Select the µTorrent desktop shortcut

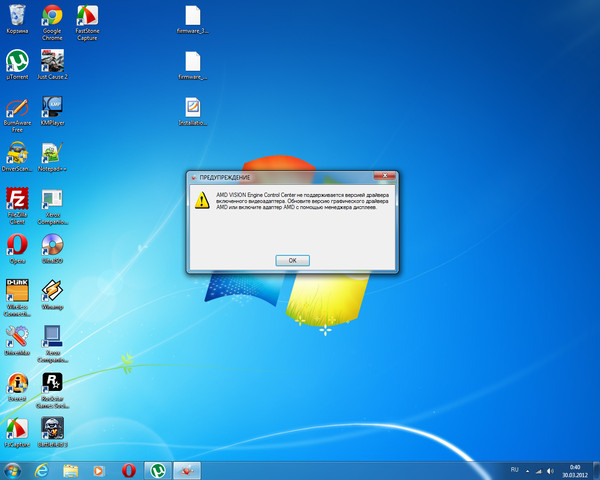17,64
